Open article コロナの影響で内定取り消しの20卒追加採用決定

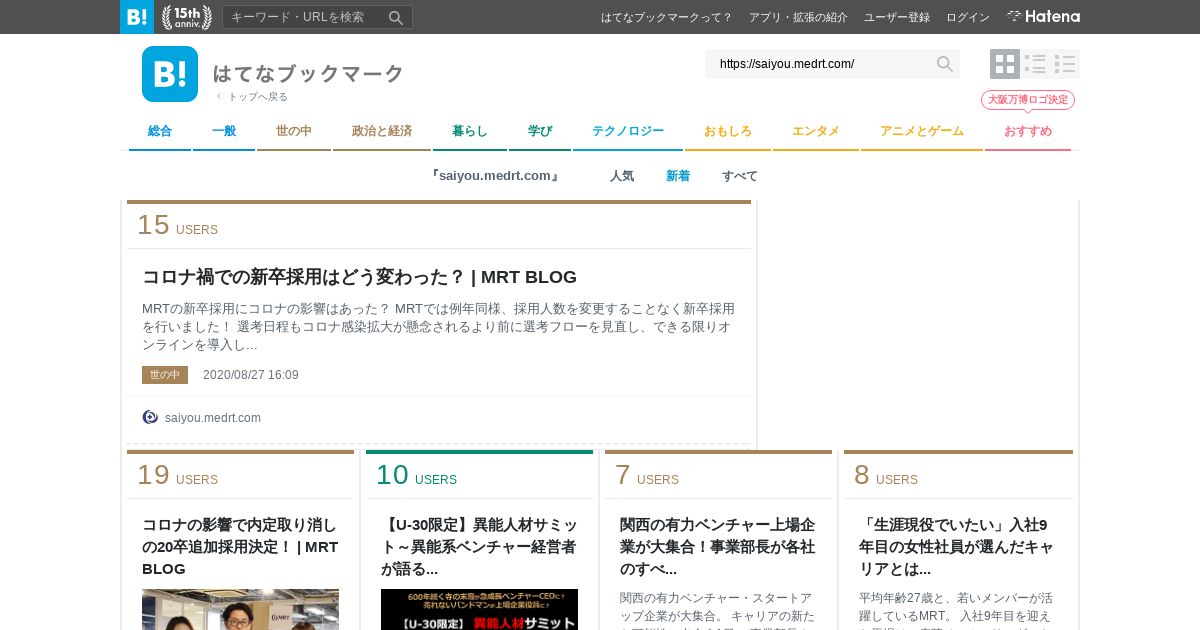pyautogui.click(x=240, y=546)
